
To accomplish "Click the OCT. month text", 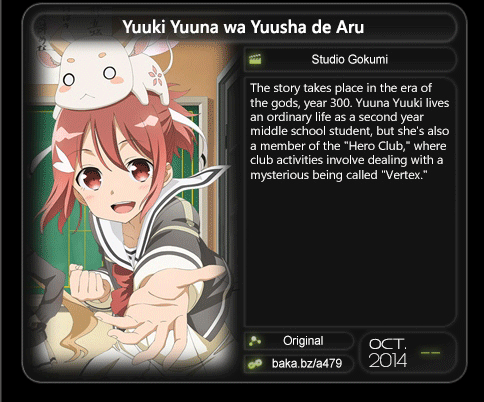I will point(387,344).
